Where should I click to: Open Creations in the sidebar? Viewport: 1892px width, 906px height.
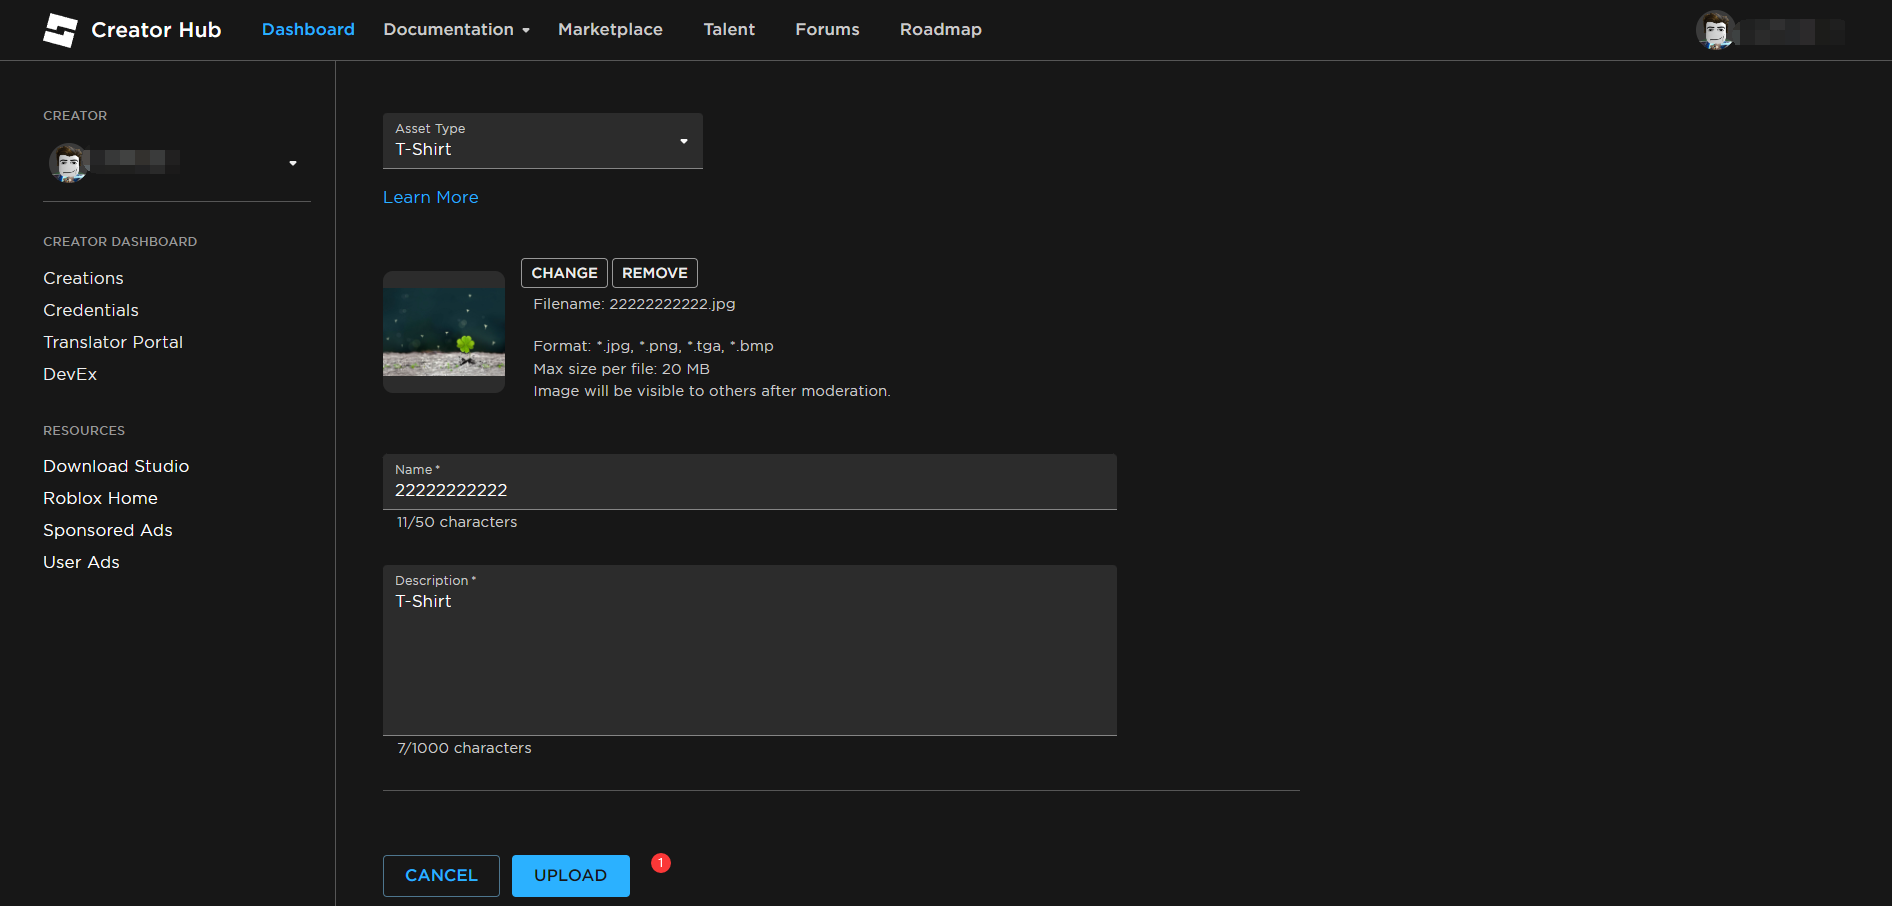point(83,278)
